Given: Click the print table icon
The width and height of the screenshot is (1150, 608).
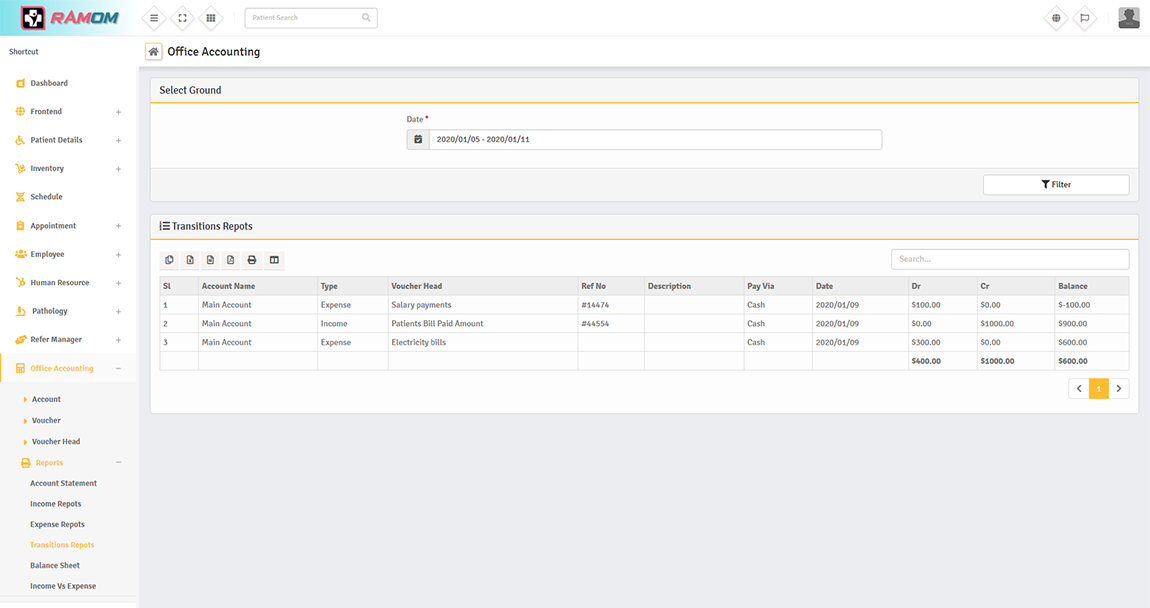Looking at the screenshot, I should click(252, 260).
